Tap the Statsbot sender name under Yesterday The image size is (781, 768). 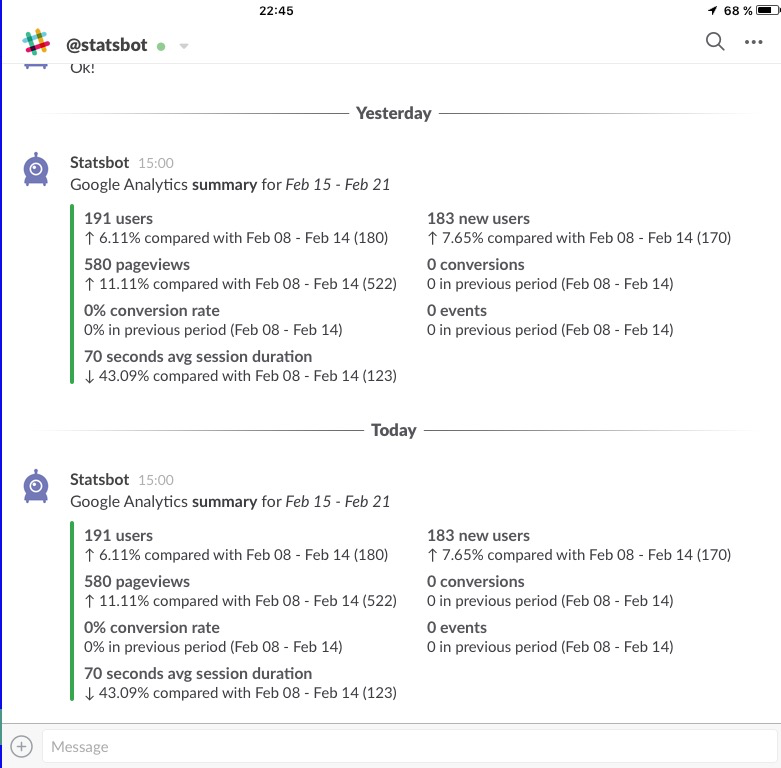tap(100, 162)
